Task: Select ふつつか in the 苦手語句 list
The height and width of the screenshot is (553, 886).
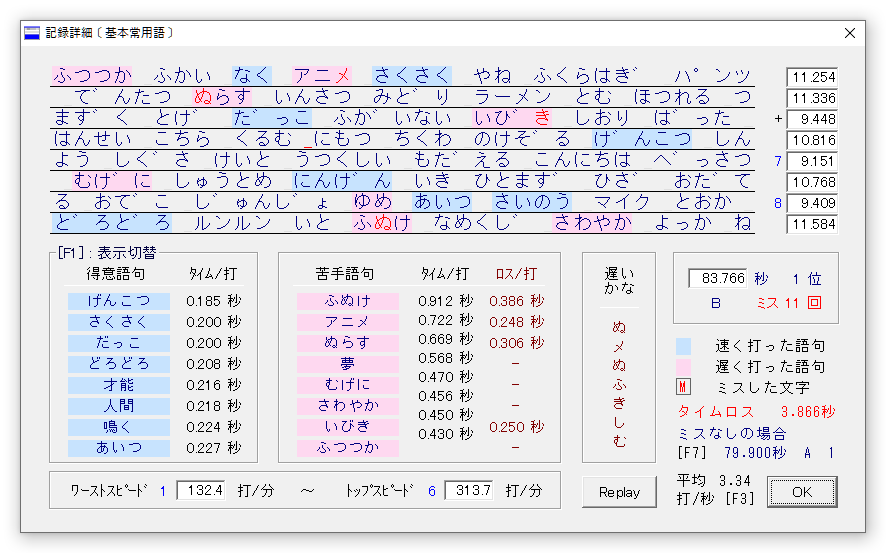Action: (x=348, y=448)
